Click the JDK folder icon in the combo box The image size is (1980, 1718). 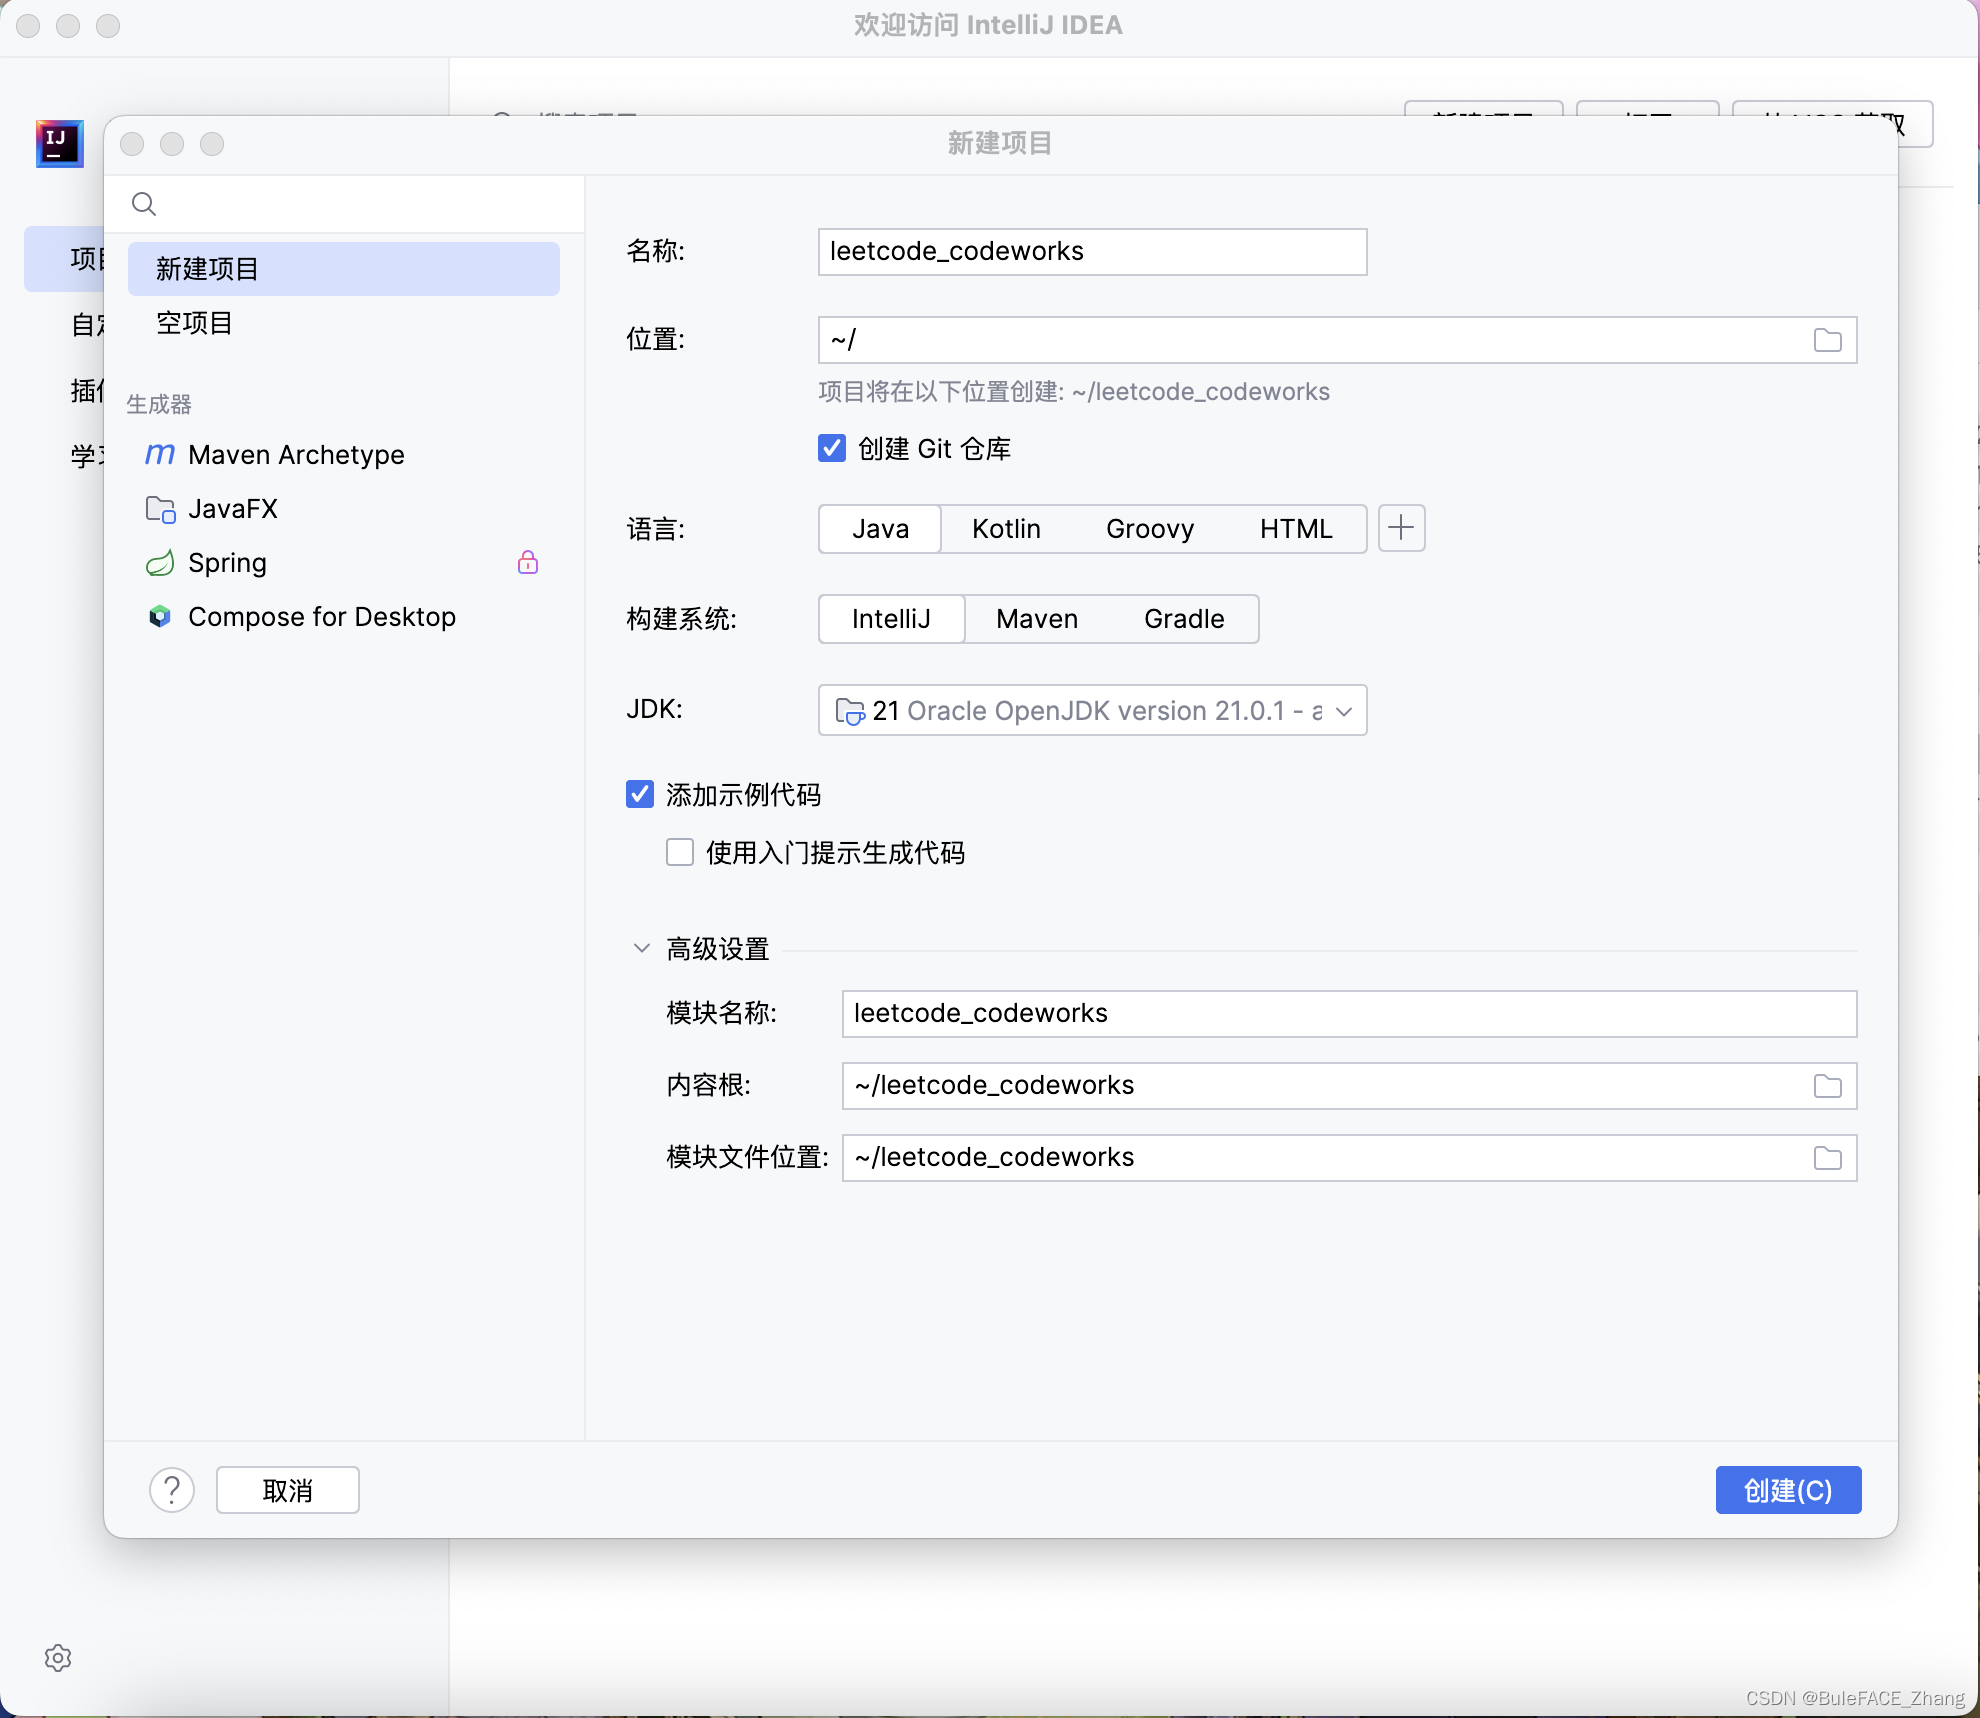click(x=849, y=711)
